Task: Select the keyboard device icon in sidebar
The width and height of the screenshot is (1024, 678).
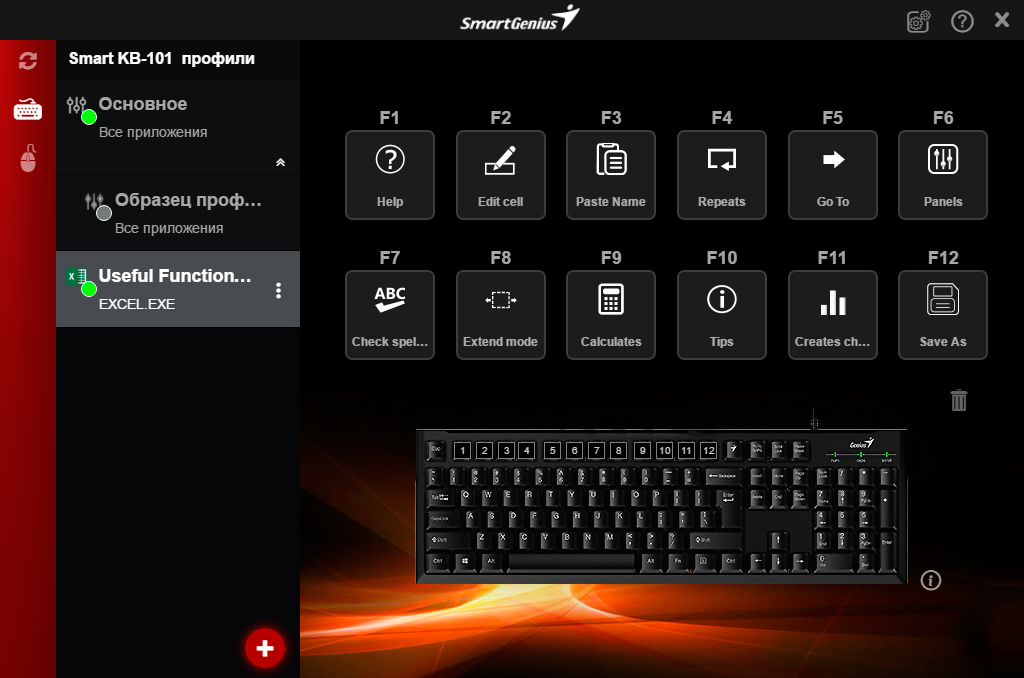Action: 28,109
